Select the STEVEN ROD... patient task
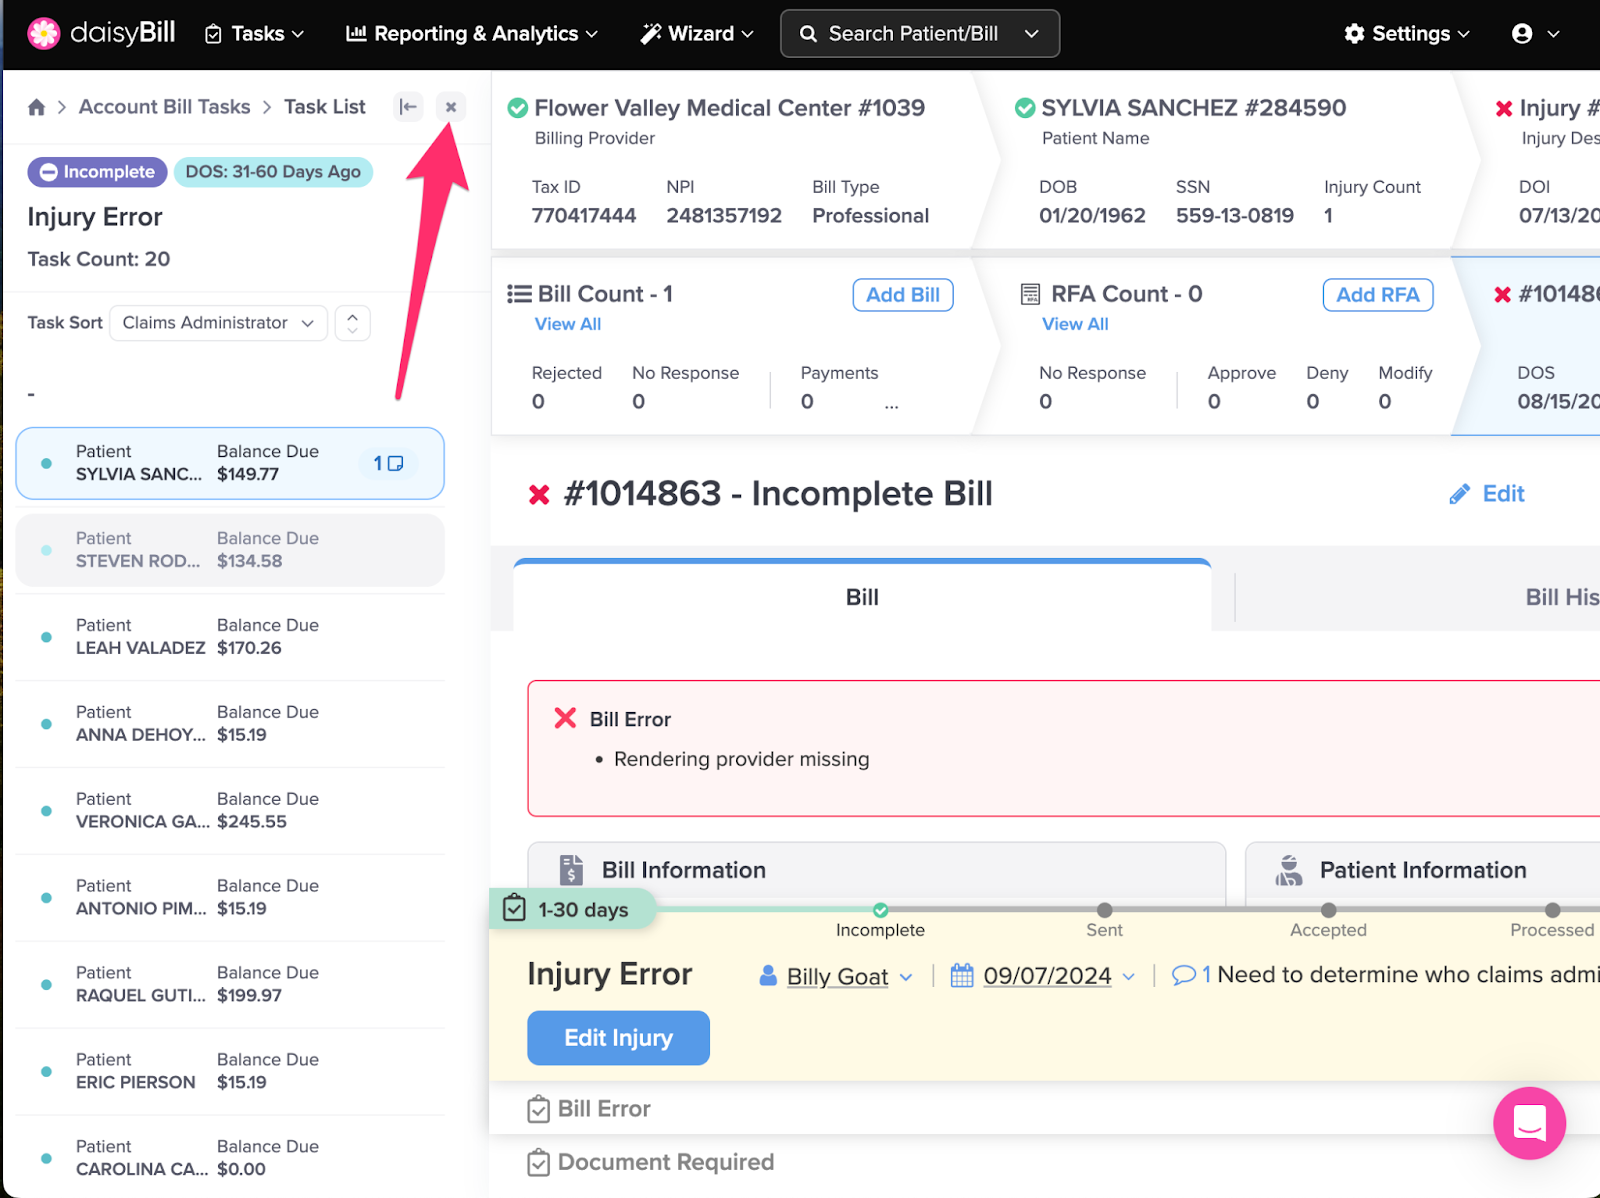Screen dimensions: 1600x1198 point(230,550)
